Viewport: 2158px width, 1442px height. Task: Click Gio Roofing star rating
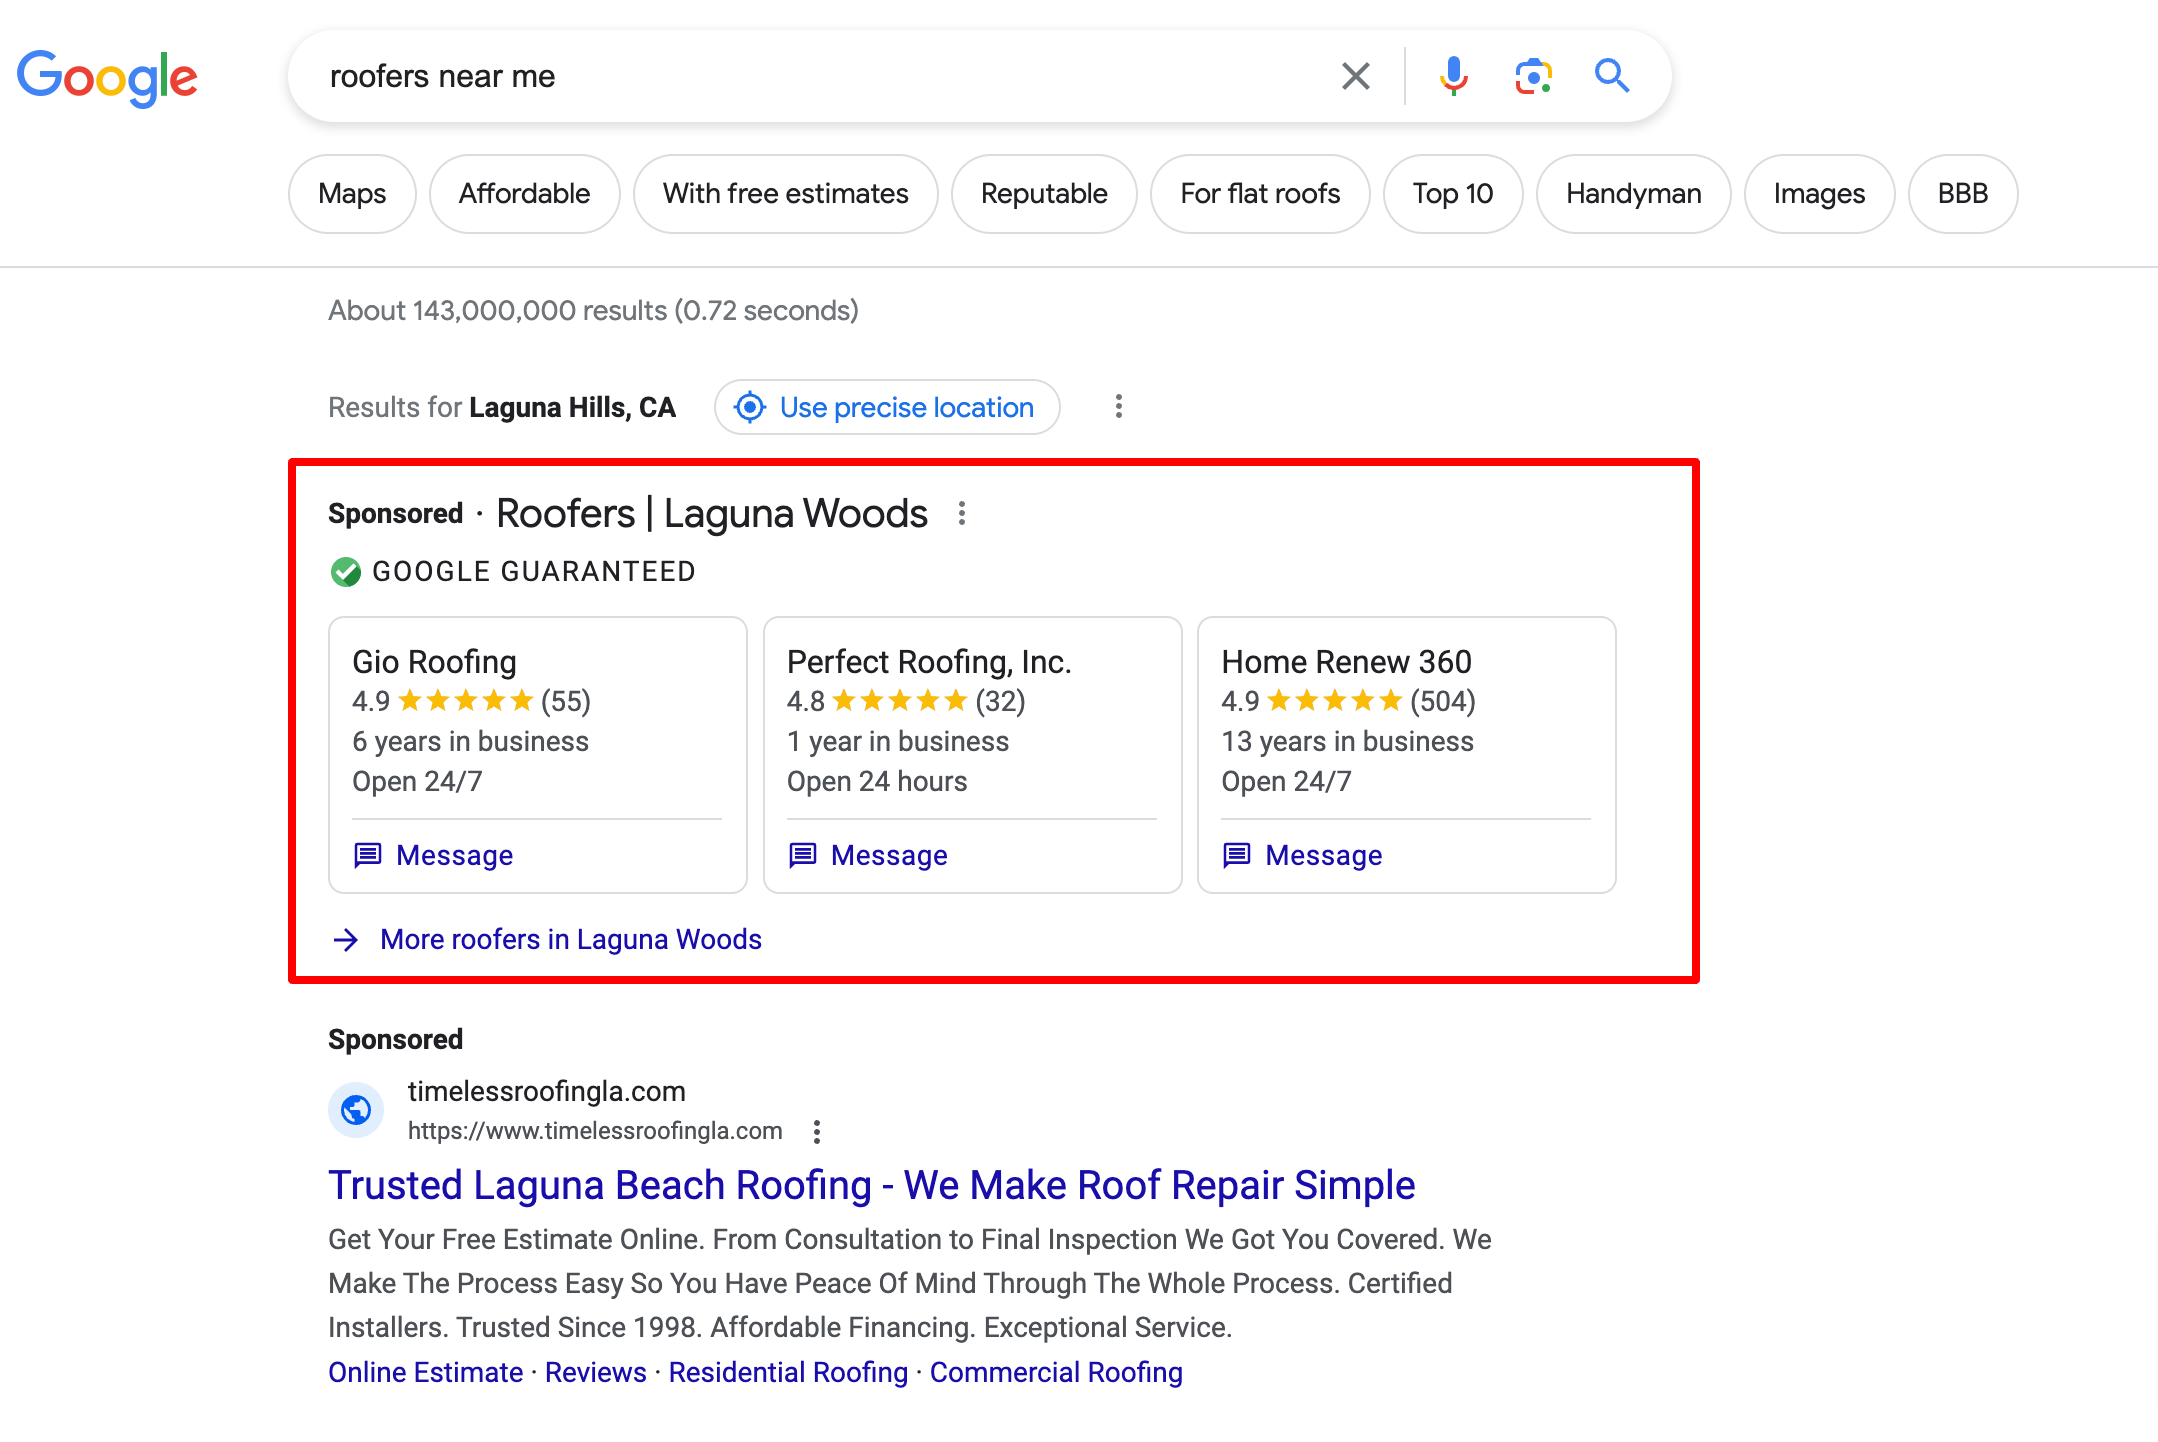(465, 701)
